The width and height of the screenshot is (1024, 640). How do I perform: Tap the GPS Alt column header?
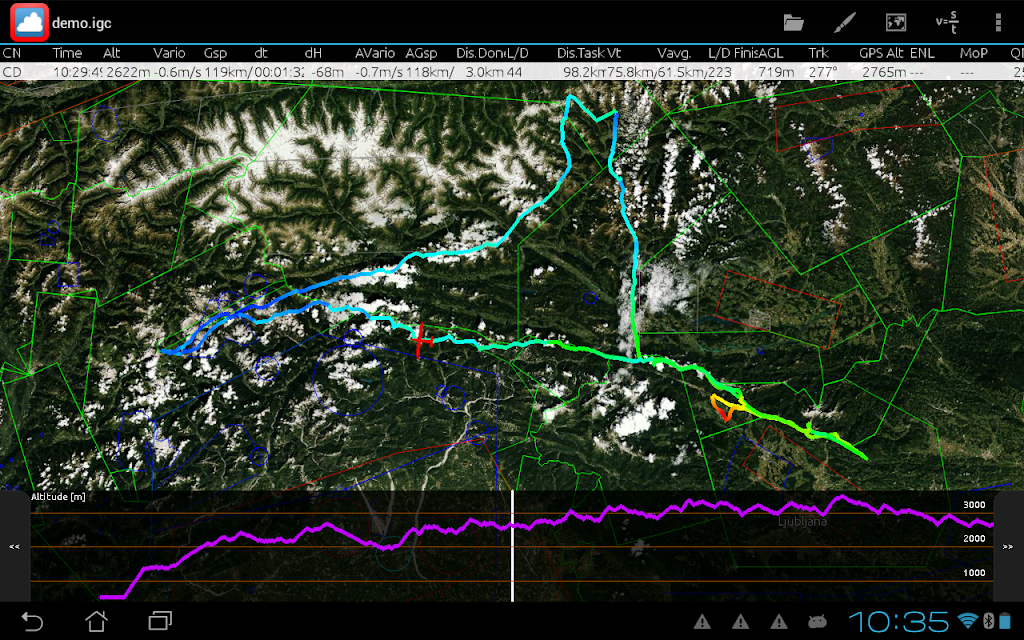tap(881, 53)
